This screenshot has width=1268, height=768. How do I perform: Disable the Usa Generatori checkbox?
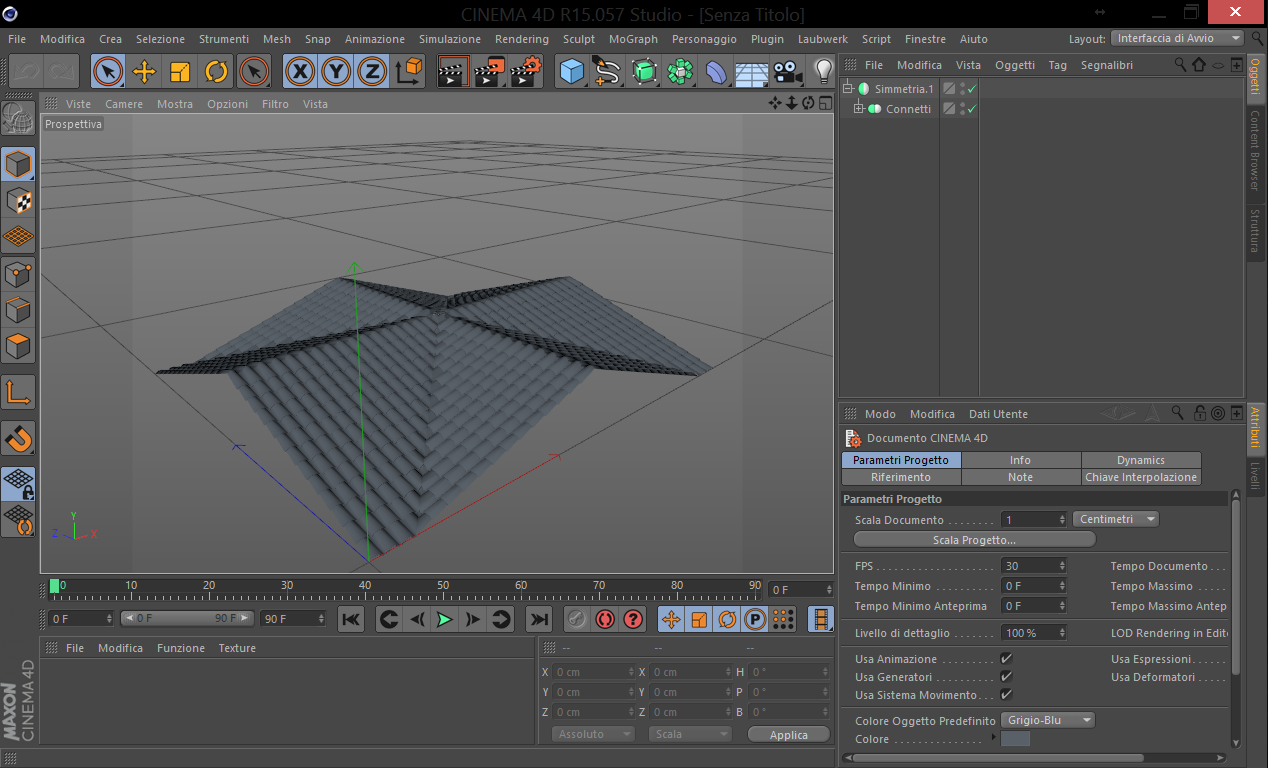(1006, 677)
